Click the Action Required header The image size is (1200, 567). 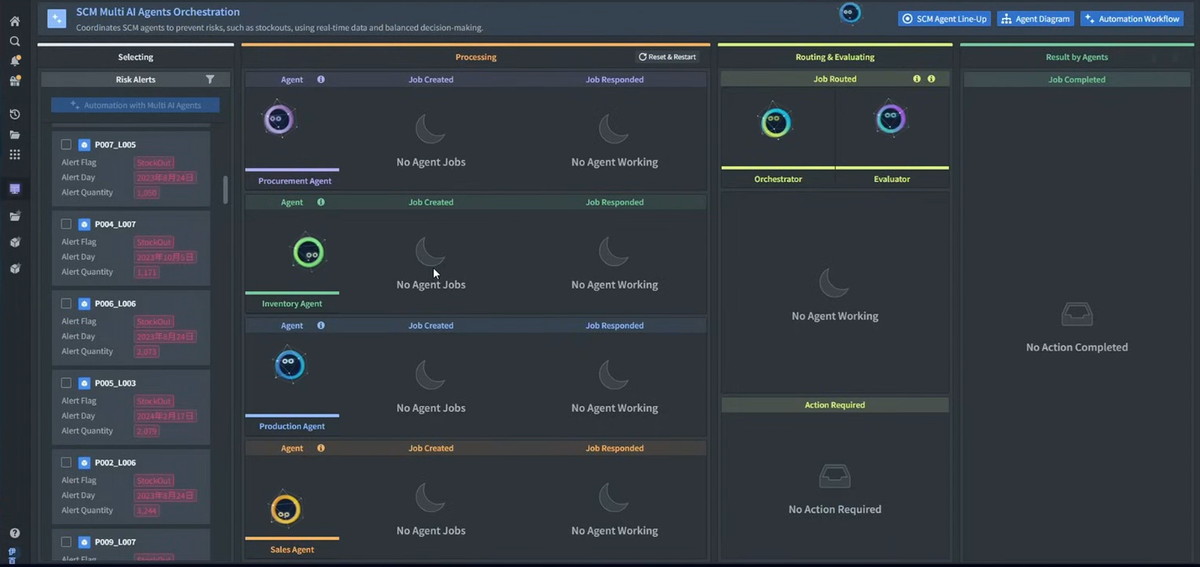pos(835,405)
